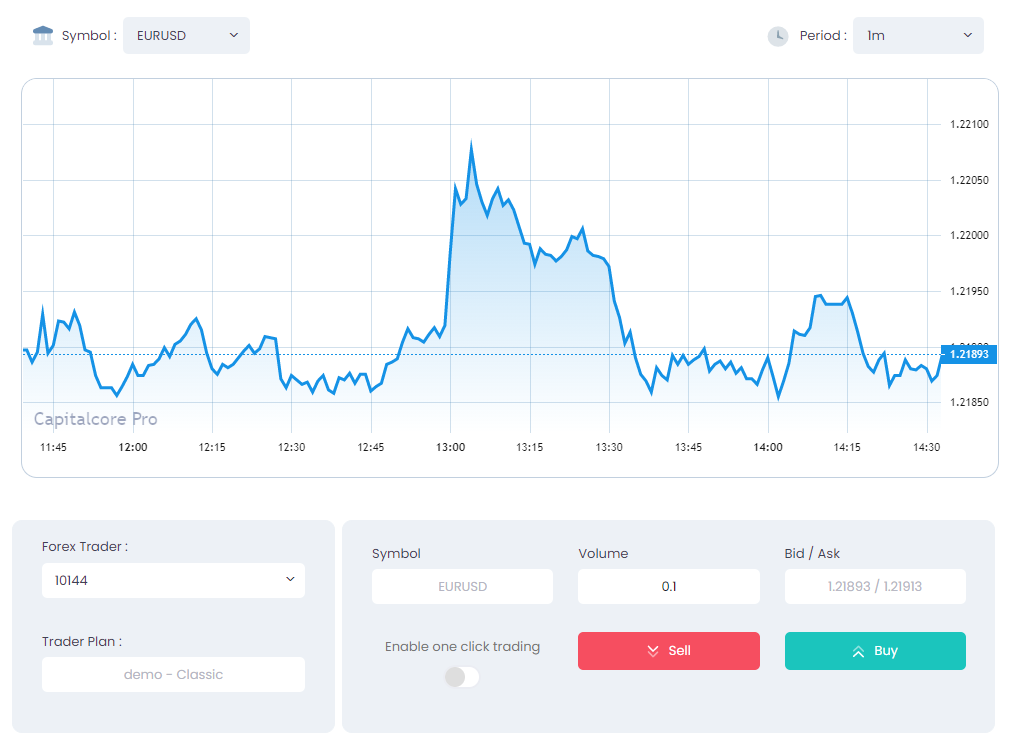Click the 1.21950 price axis label
The image size is (1018, 745).
(969, 291)
